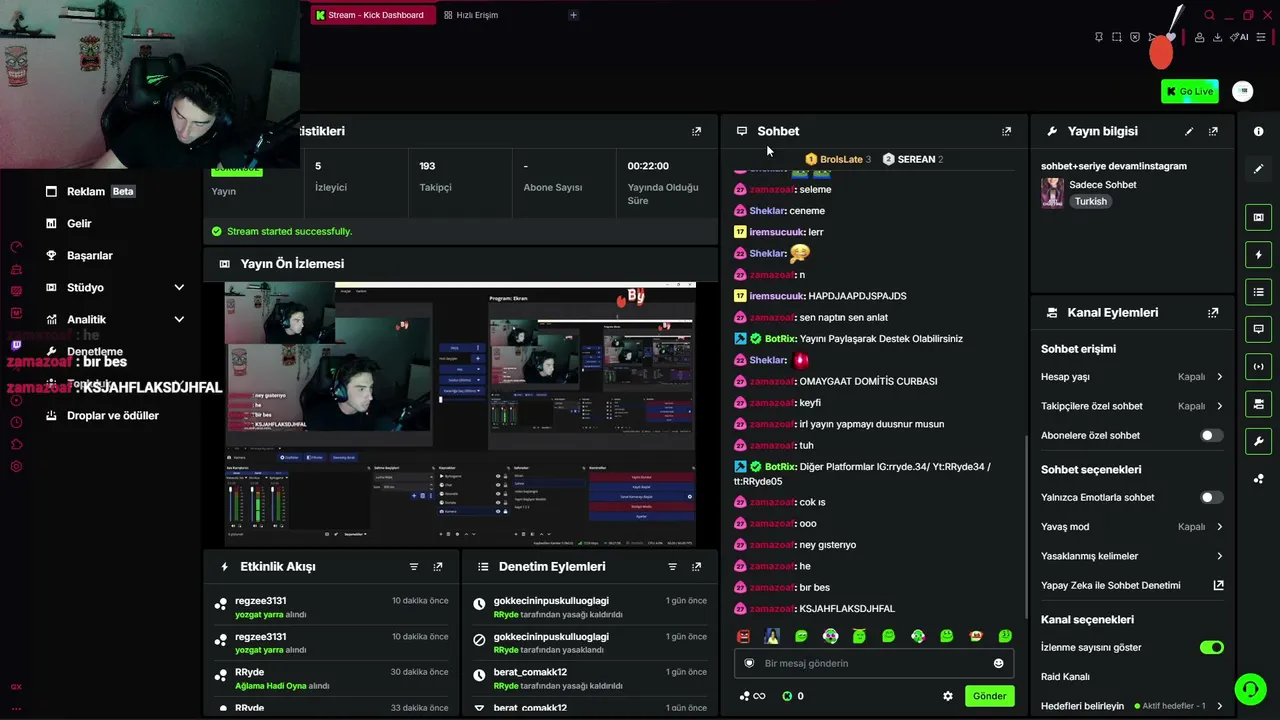Open the profile avatar menu
This screenshot has height=720, width=1280.
[x=1243, y=91]
